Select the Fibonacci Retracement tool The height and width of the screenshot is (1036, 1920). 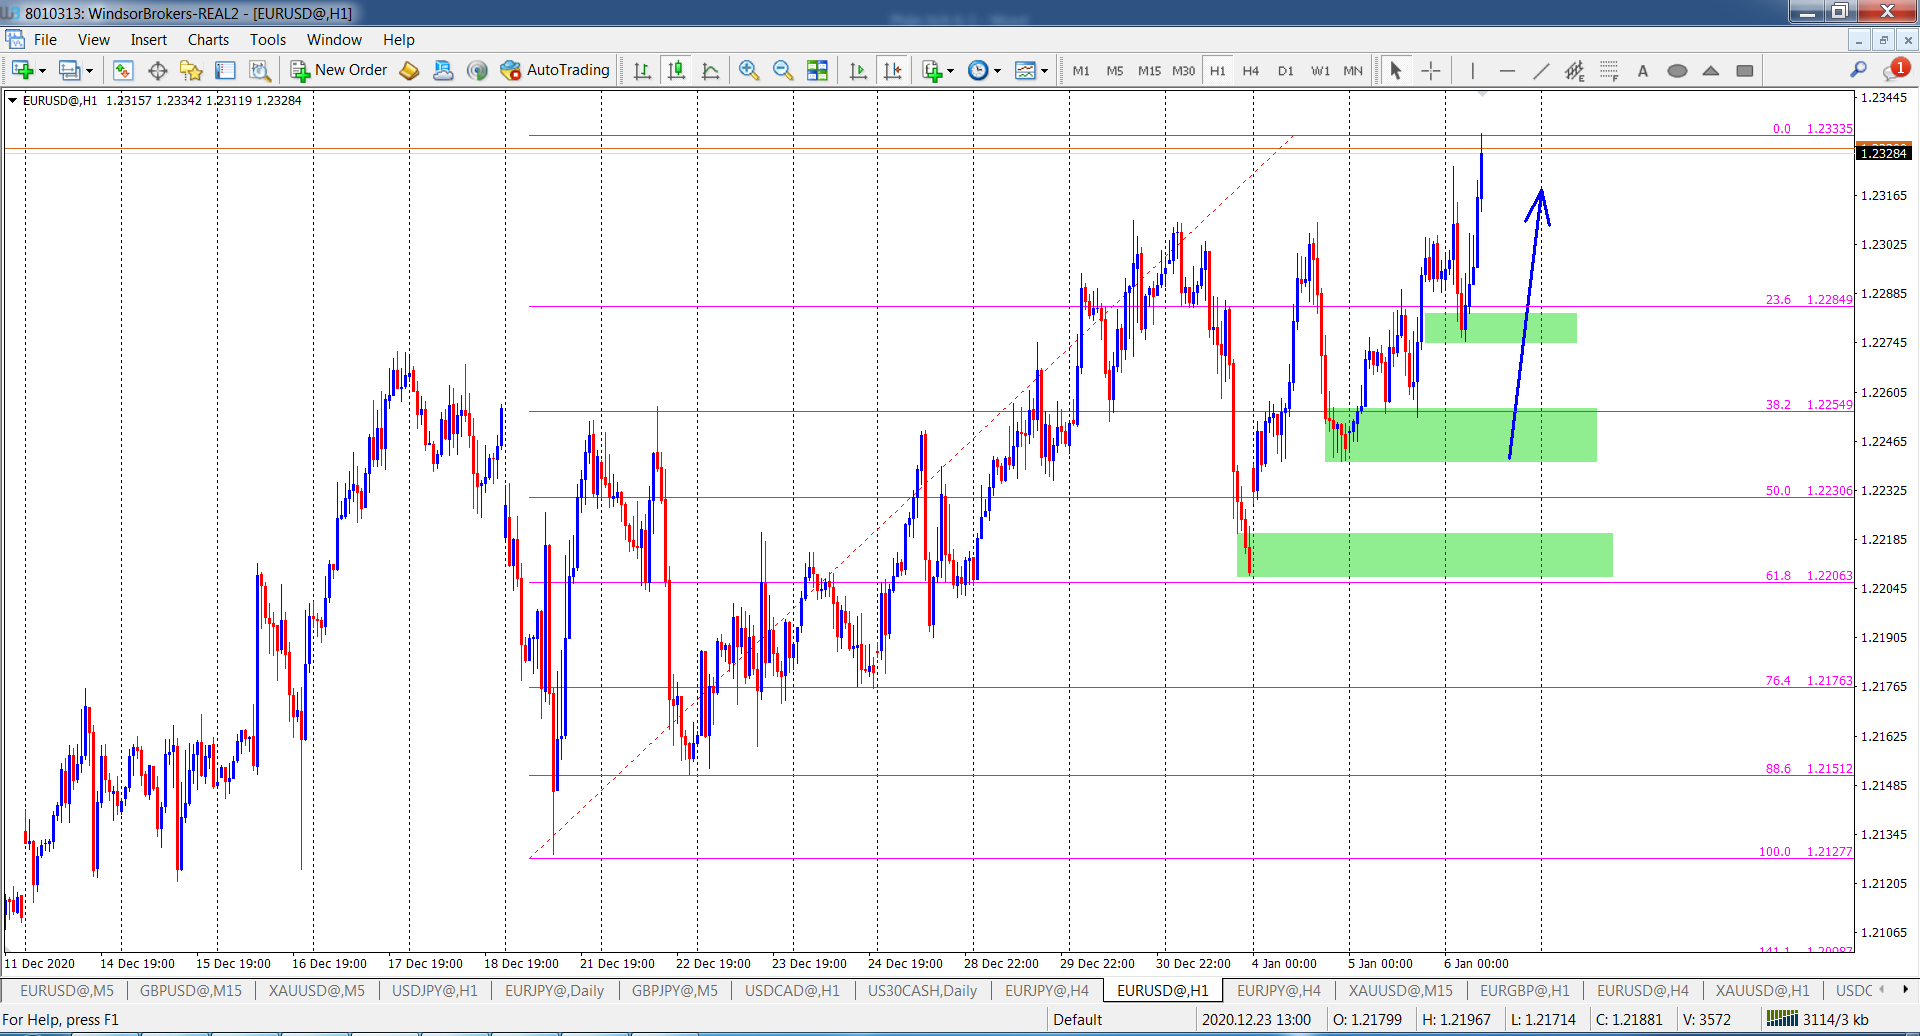[1609, 70]
